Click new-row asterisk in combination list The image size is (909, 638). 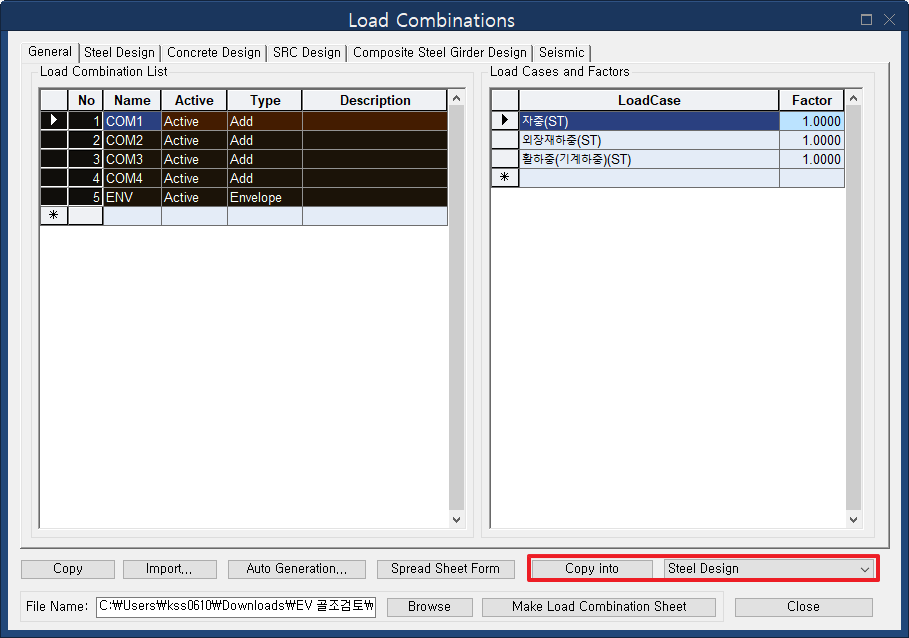(54, 216)
